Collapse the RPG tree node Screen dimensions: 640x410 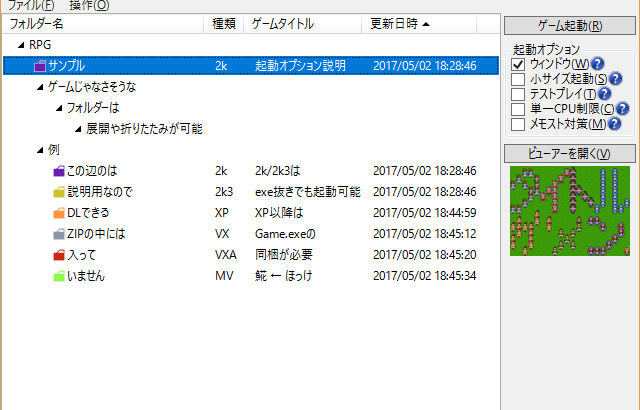pyautogui.click(x=21, y=45)
